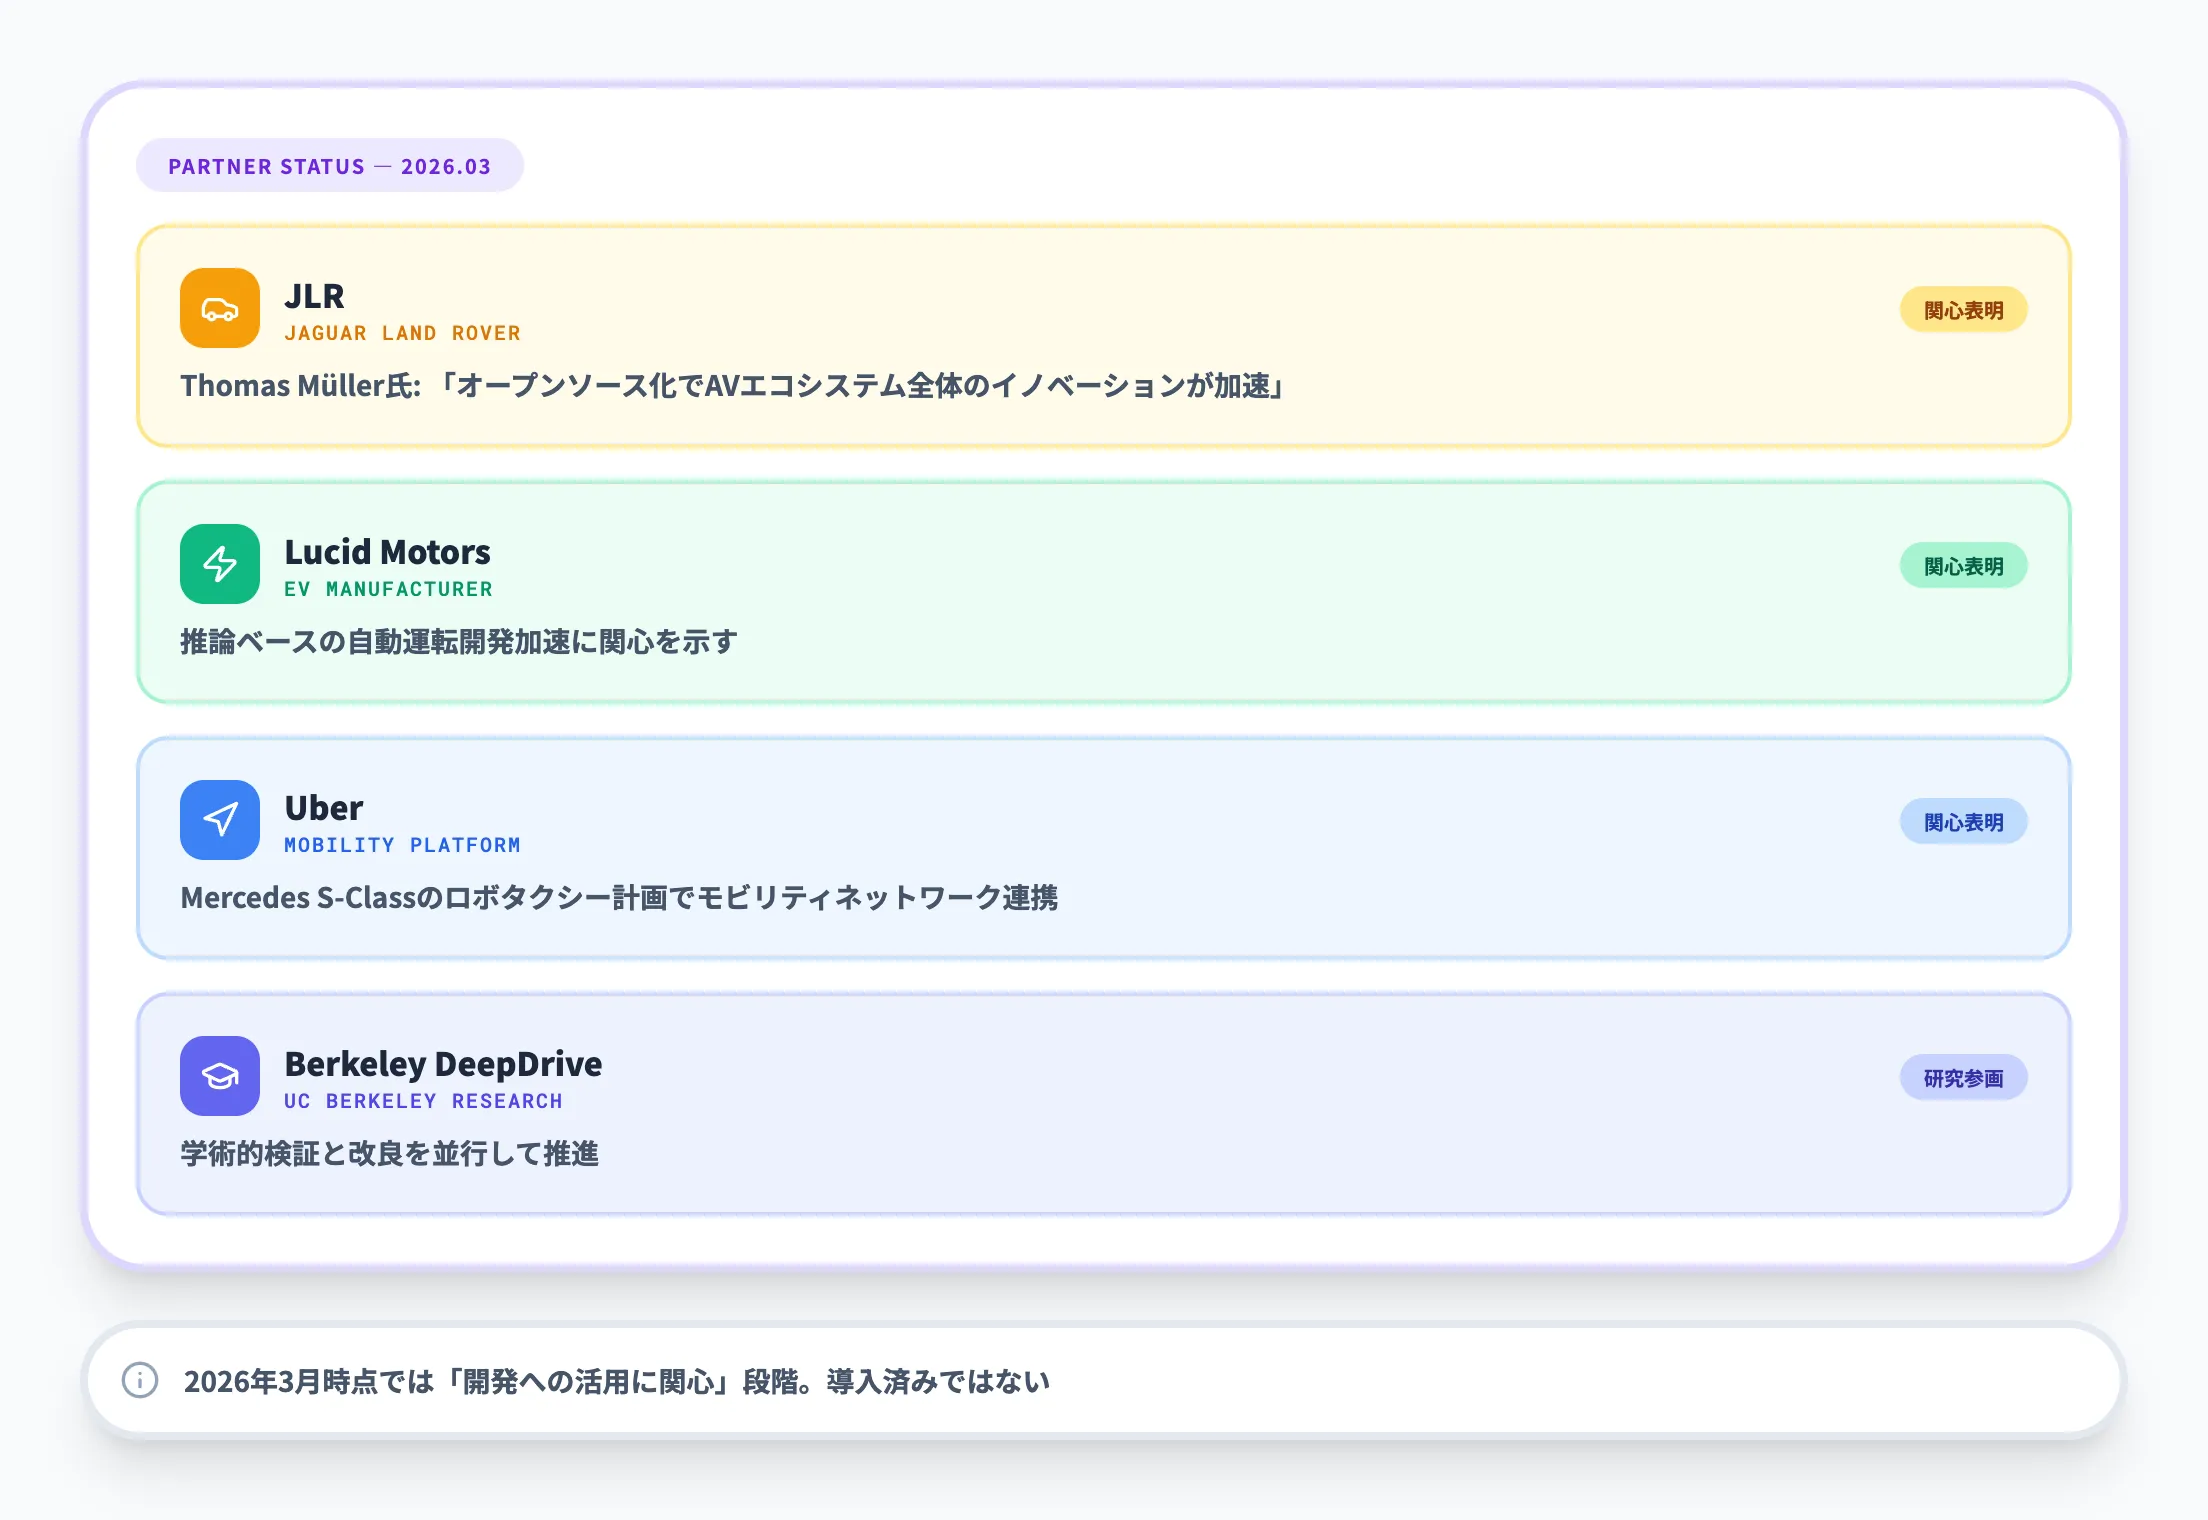Click the Berkeley DeepDrive graduation cap icon
The height and width of the screenshot is (1520, 2208).
pos(220,1076)
